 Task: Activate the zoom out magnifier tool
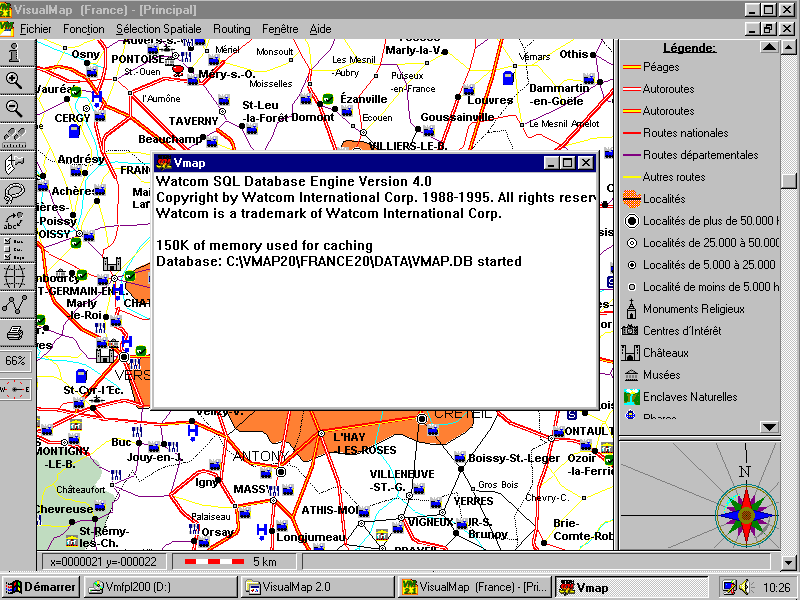tap(15, 108)
